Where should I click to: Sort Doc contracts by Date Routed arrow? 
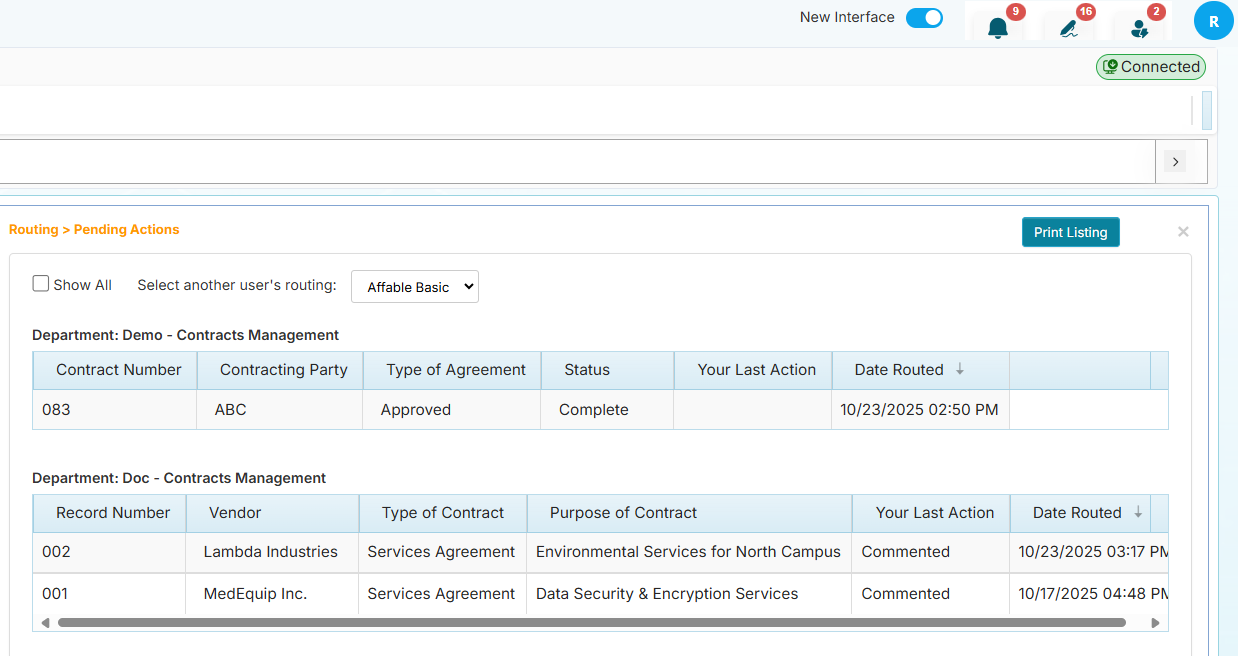[1139, 513]
